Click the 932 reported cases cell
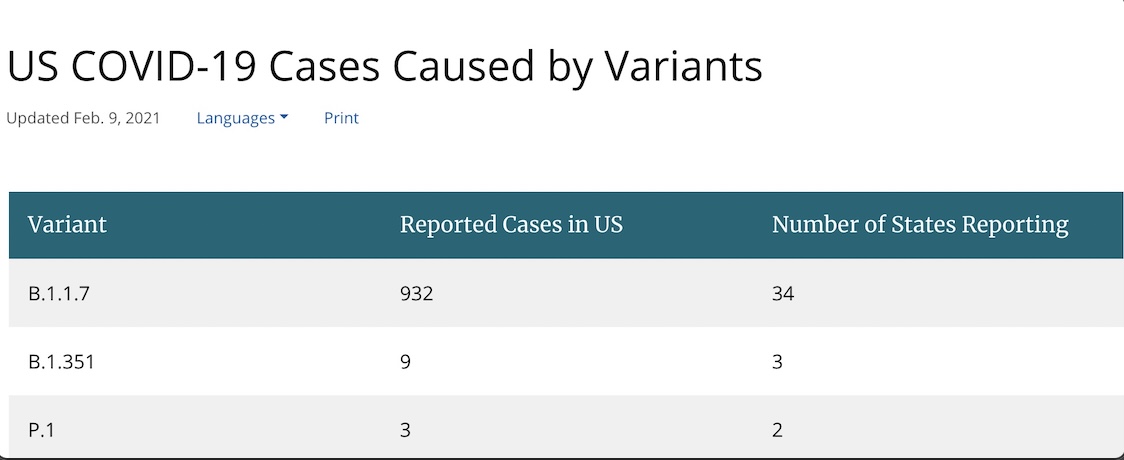Image resolution: width=1124 pixels, height=460 pixels. coord(416,294)
